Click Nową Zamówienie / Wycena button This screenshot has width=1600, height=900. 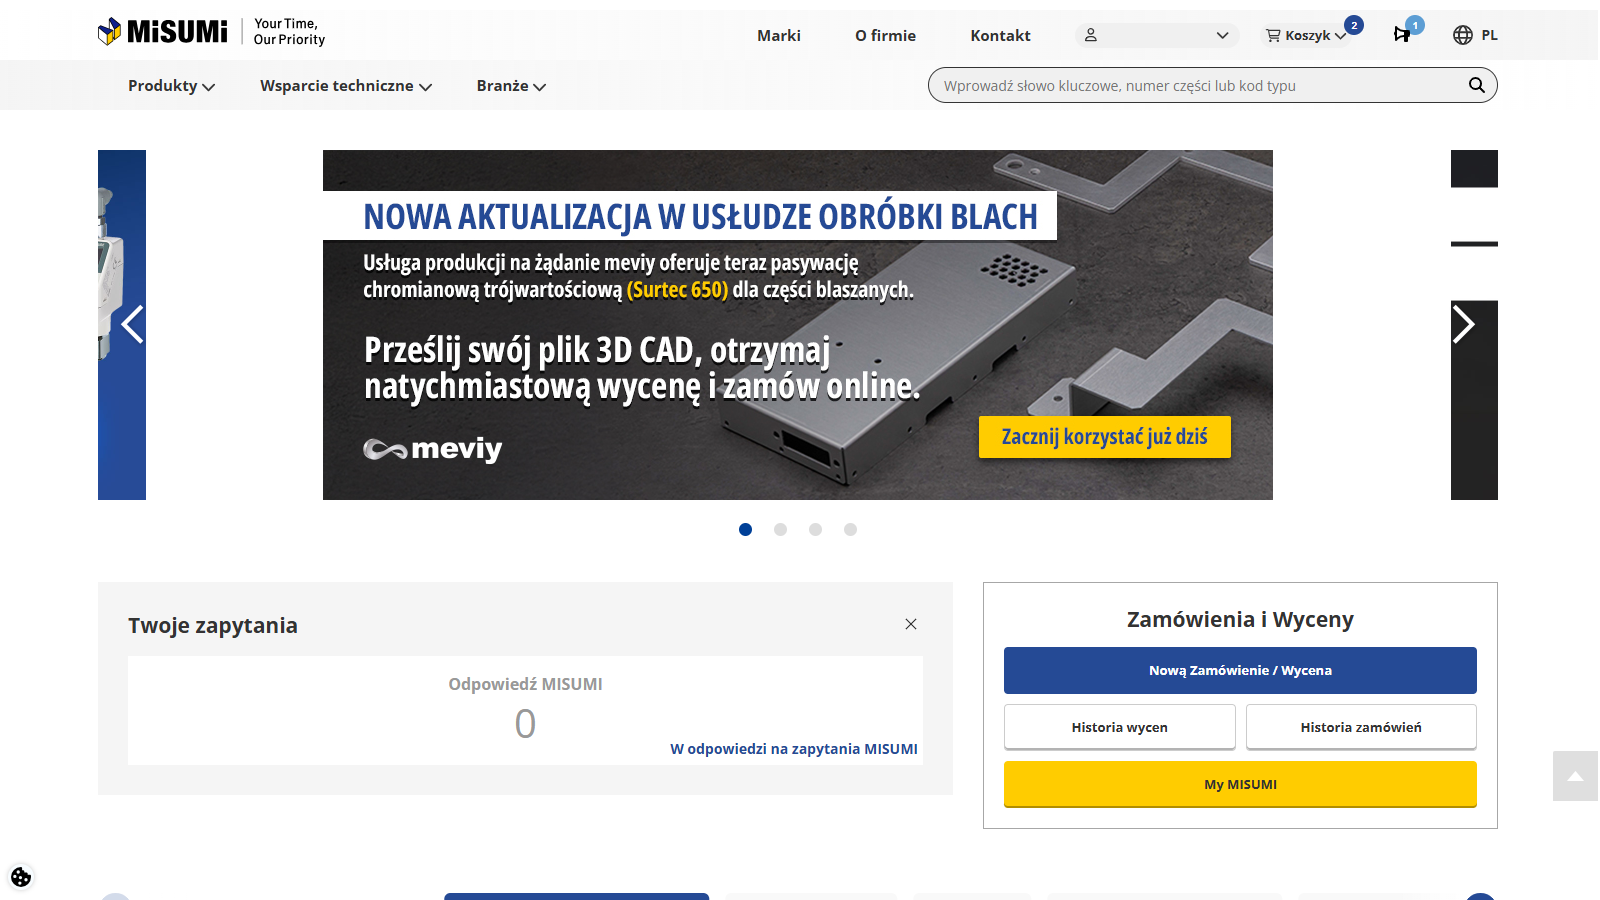[1240, 670]
